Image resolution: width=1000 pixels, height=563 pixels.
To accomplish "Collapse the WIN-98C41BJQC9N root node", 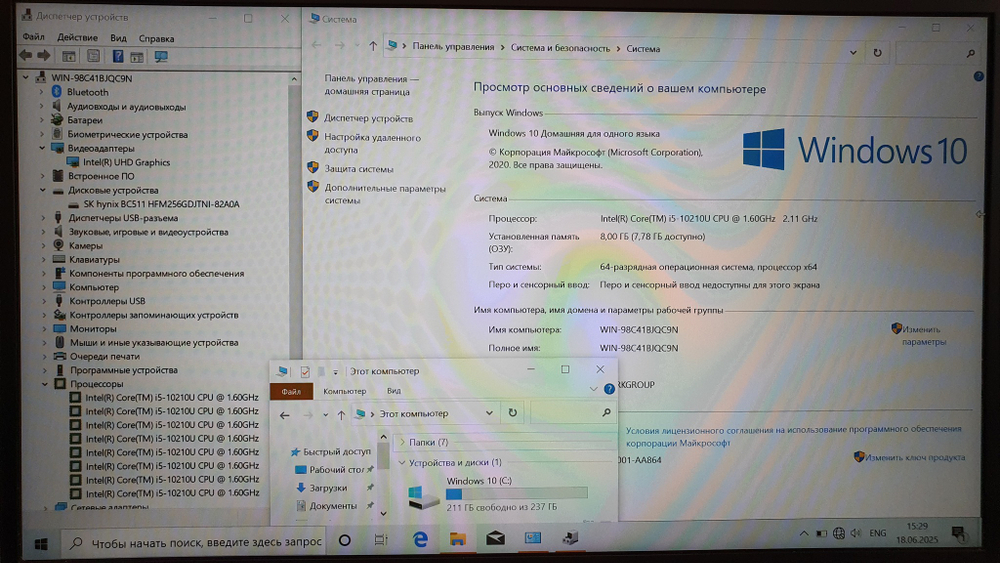I will [x=26, y=78].
